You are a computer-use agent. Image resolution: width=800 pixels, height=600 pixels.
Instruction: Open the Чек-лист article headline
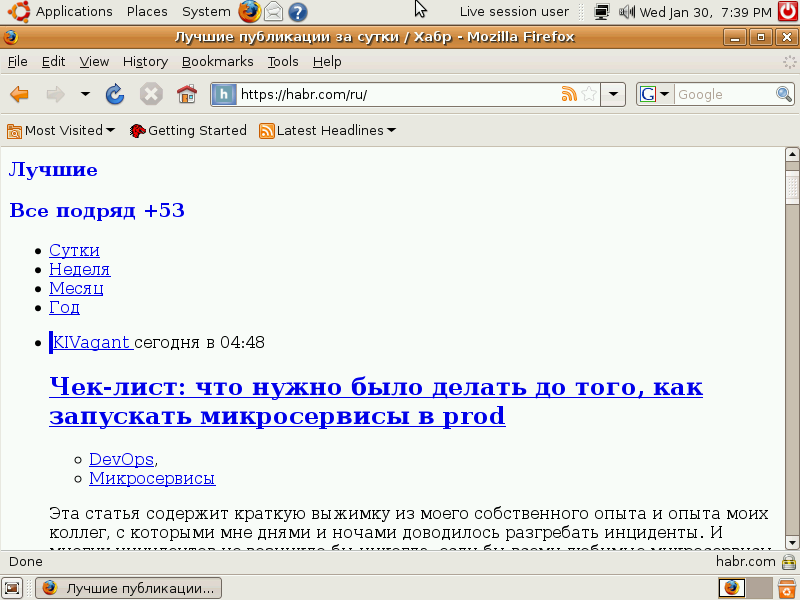pos(376,401)
